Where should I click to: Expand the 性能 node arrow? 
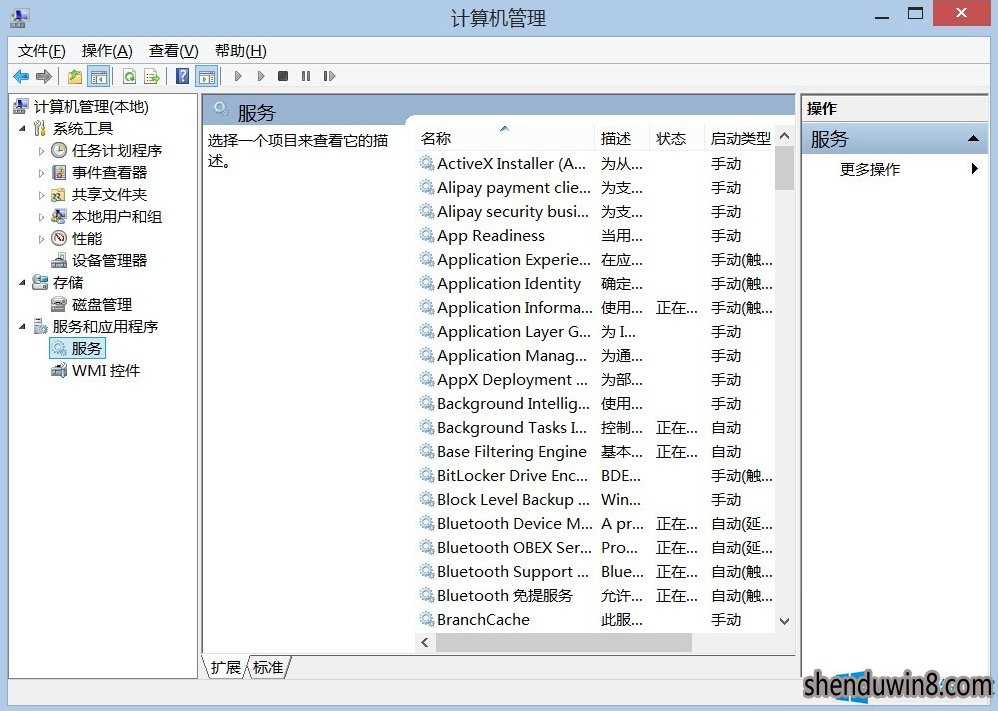click(41, 239)
